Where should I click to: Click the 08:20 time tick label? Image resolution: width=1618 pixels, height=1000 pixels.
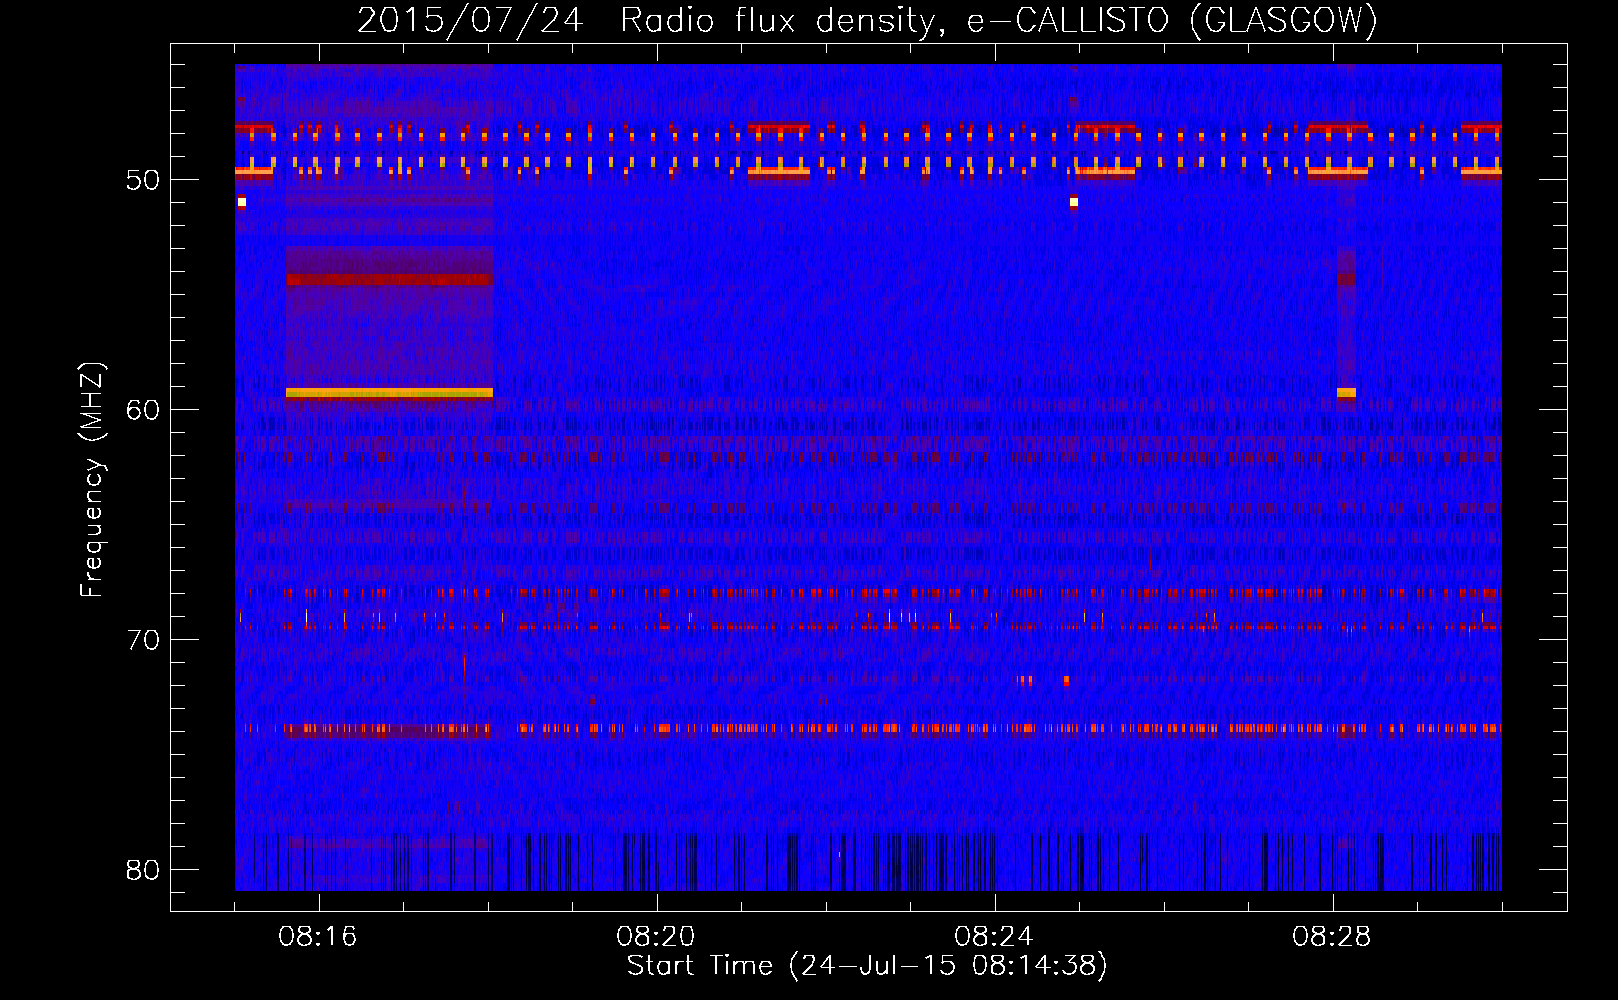point(655,937)
